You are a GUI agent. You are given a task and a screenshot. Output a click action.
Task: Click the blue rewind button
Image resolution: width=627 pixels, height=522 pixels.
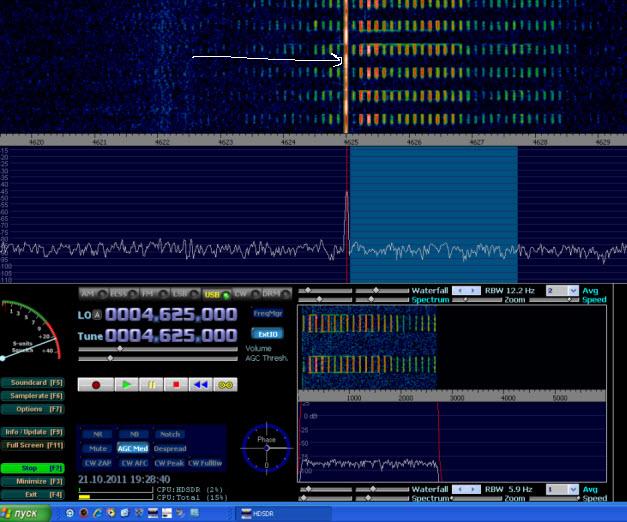coord(200,384)
